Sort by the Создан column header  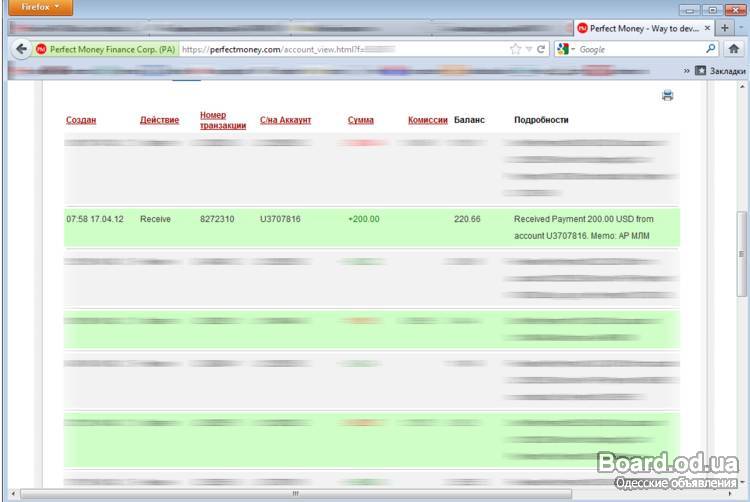tap(81, 120)
